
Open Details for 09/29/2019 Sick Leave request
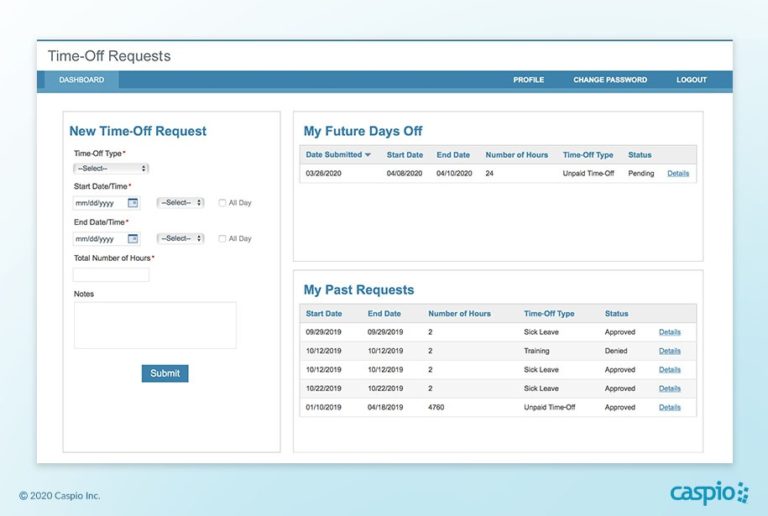[x=669, y=332]
